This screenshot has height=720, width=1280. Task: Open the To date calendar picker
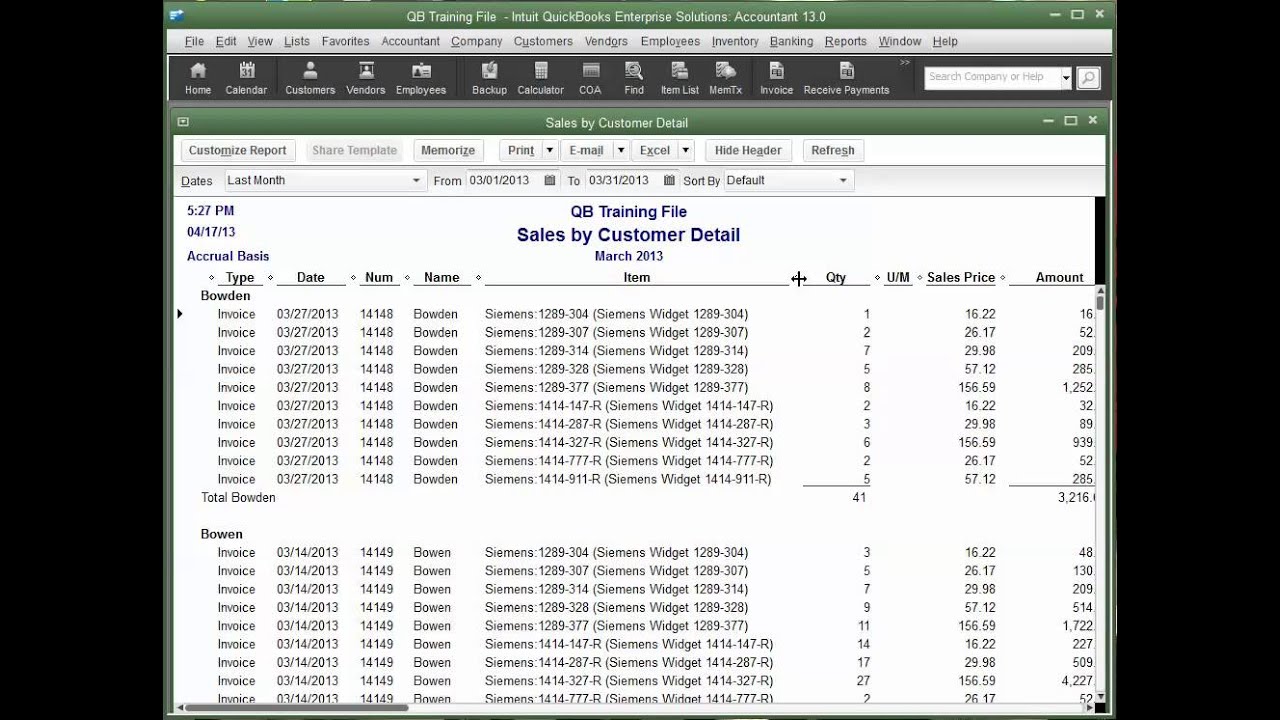click(x=669, y=180)
